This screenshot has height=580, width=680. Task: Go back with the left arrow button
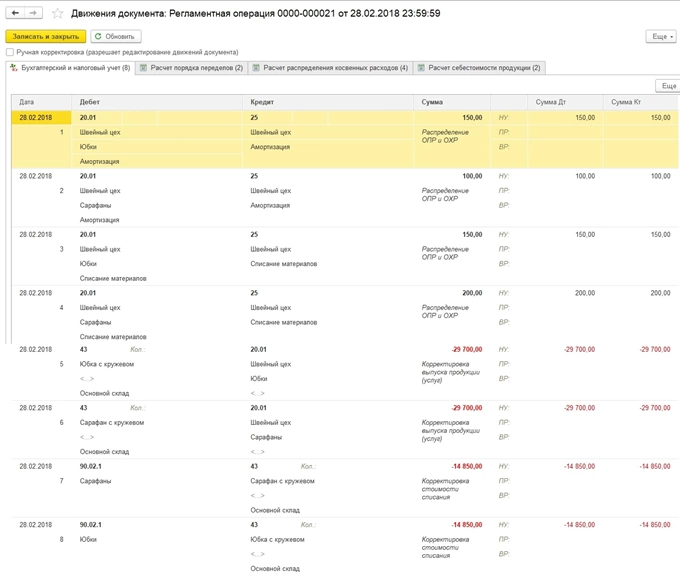coord(15,13)
